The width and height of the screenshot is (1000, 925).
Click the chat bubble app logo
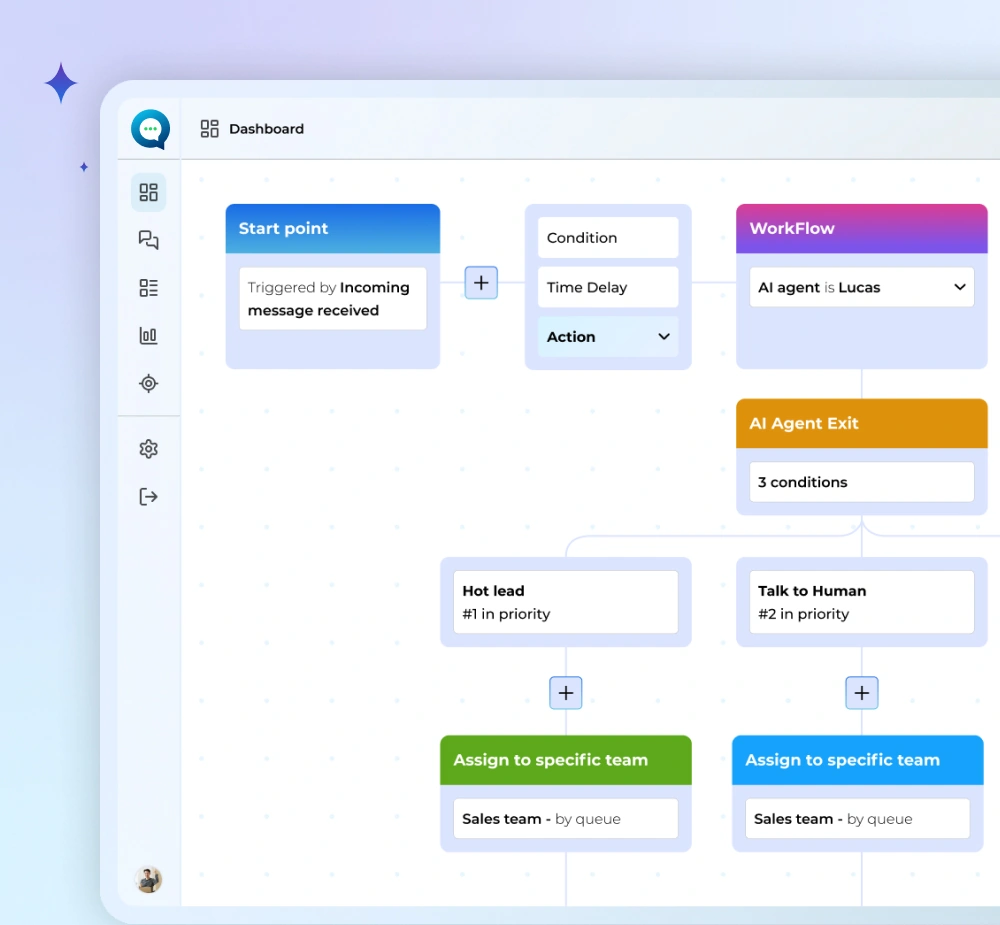[150, 129]
